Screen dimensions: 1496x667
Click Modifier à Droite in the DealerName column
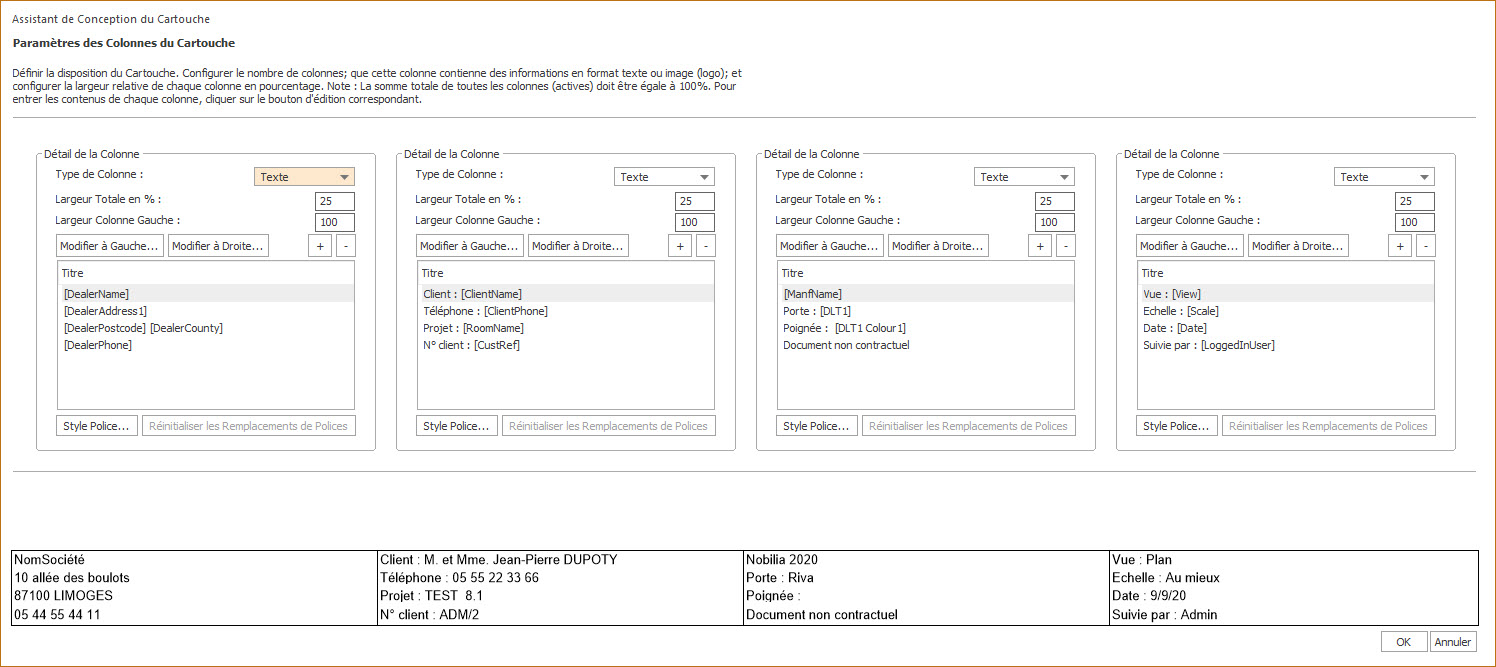218,246
